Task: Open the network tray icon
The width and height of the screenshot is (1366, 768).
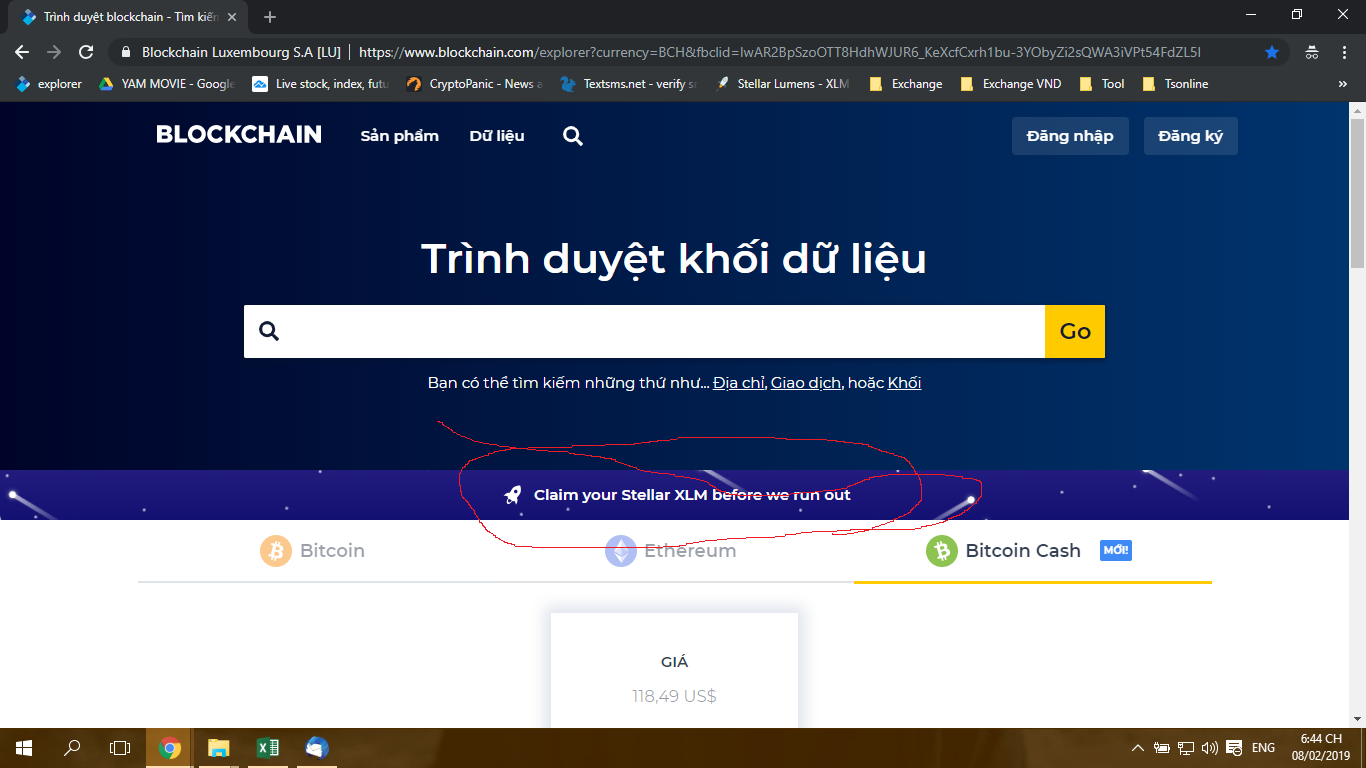Action: click(x=1186, y=748)
